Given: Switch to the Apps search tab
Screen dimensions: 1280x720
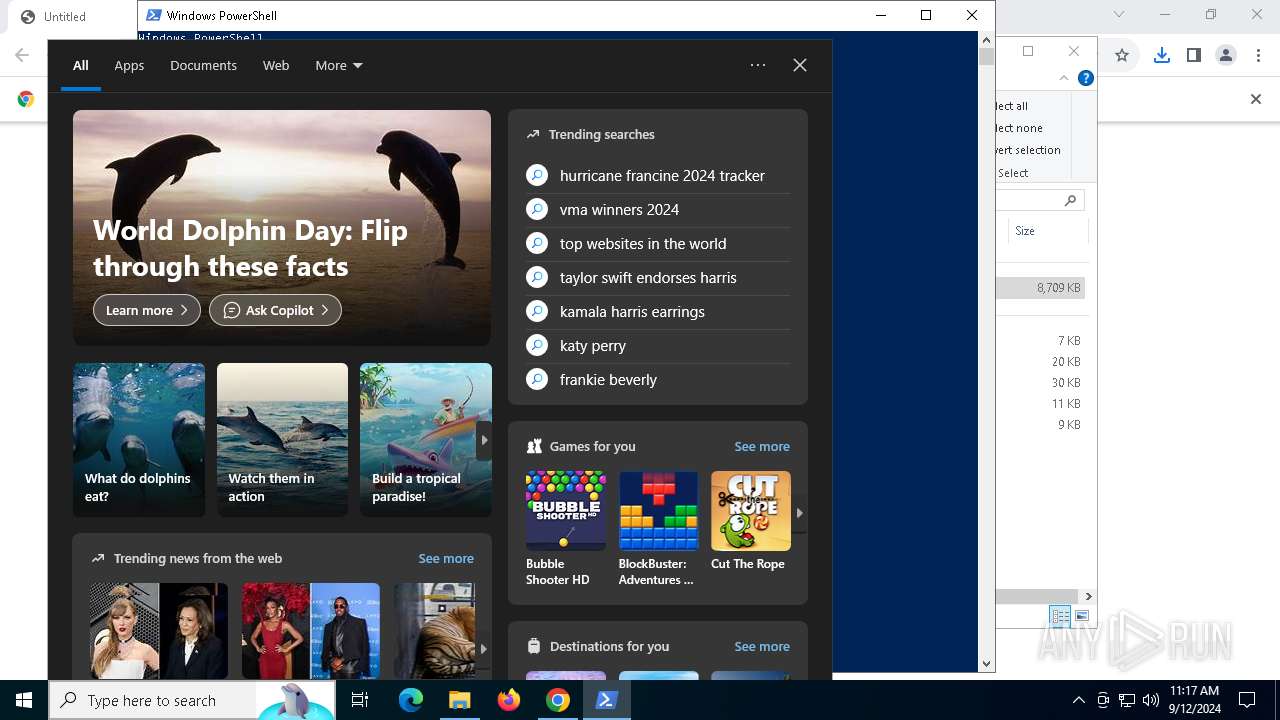Looking at the screenshot, I should [129, 65].
